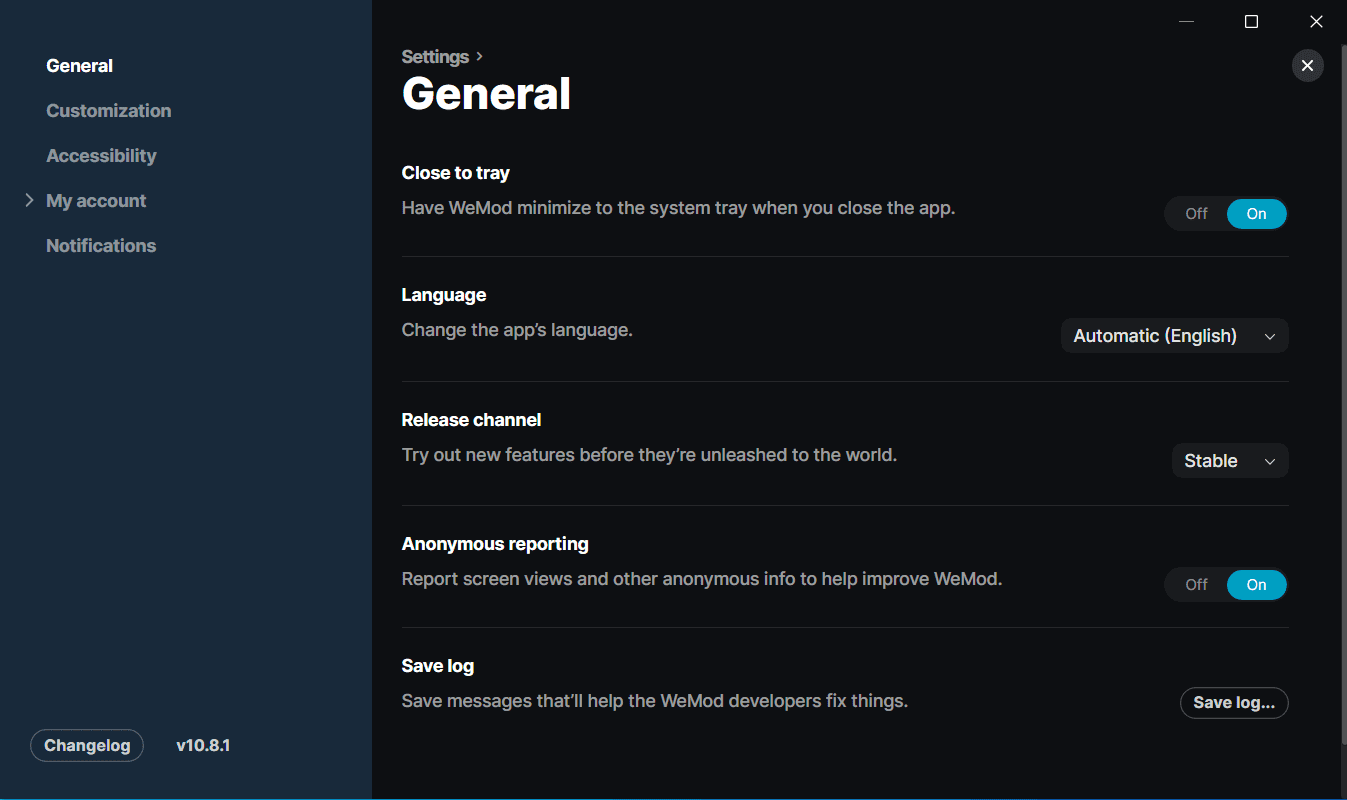This screenshot has width=1347, height=800.
Task: Minimize the WeMod window
Action: [1186, 21]
